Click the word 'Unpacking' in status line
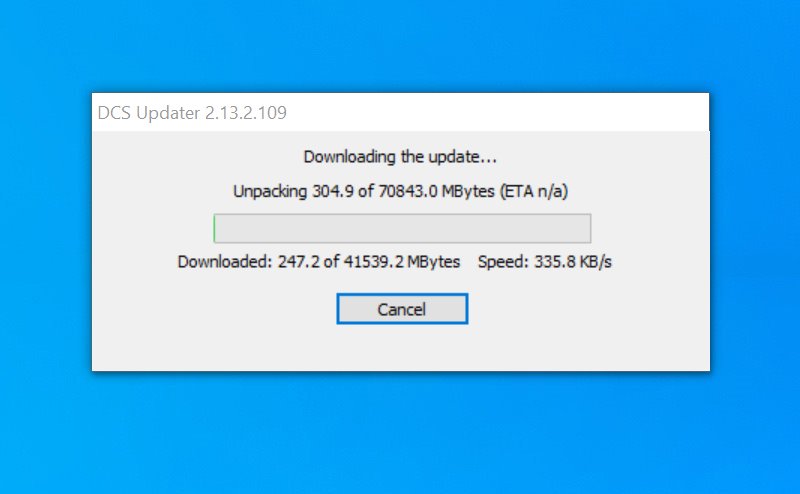 pos(270,191)
